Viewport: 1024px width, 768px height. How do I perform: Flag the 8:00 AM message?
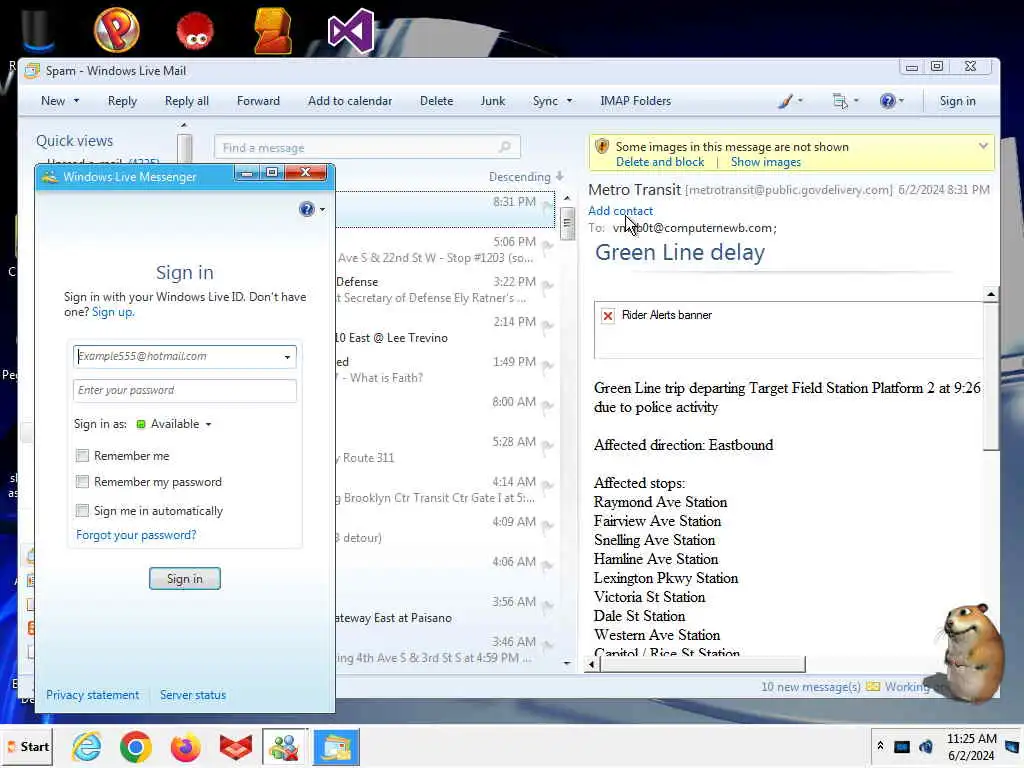pos(547,406)
